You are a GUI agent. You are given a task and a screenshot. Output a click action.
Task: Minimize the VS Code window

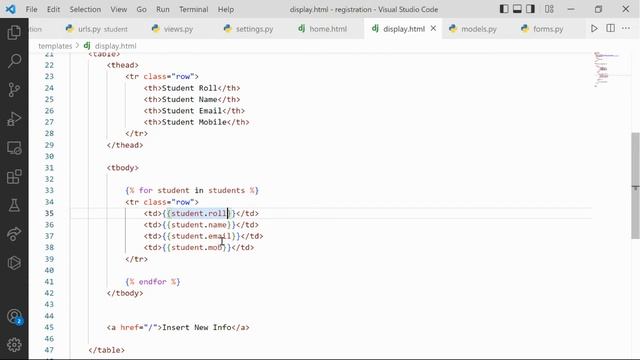click(x=571, y=9)
